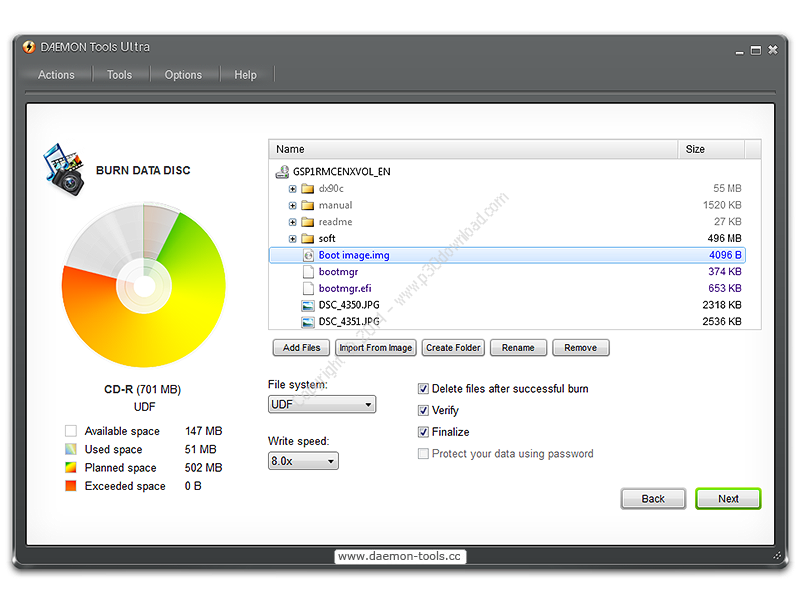
Task: Click the Add Files button
Action: click(302, 348)
